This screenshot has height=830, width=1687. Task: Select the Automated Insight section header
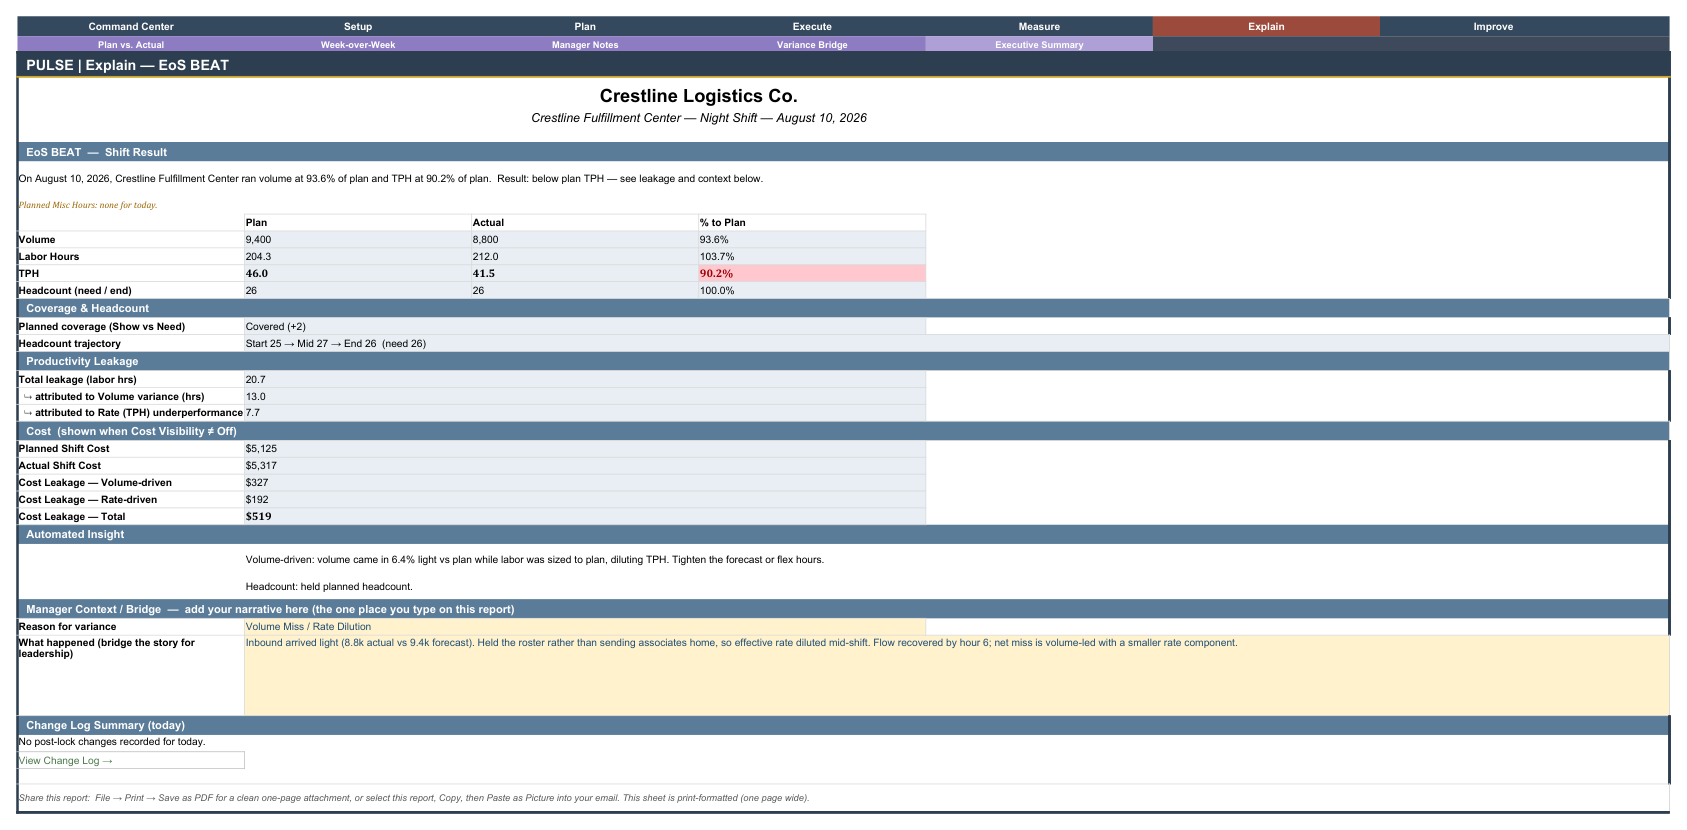pyautogui.click(x=843, y=534)
